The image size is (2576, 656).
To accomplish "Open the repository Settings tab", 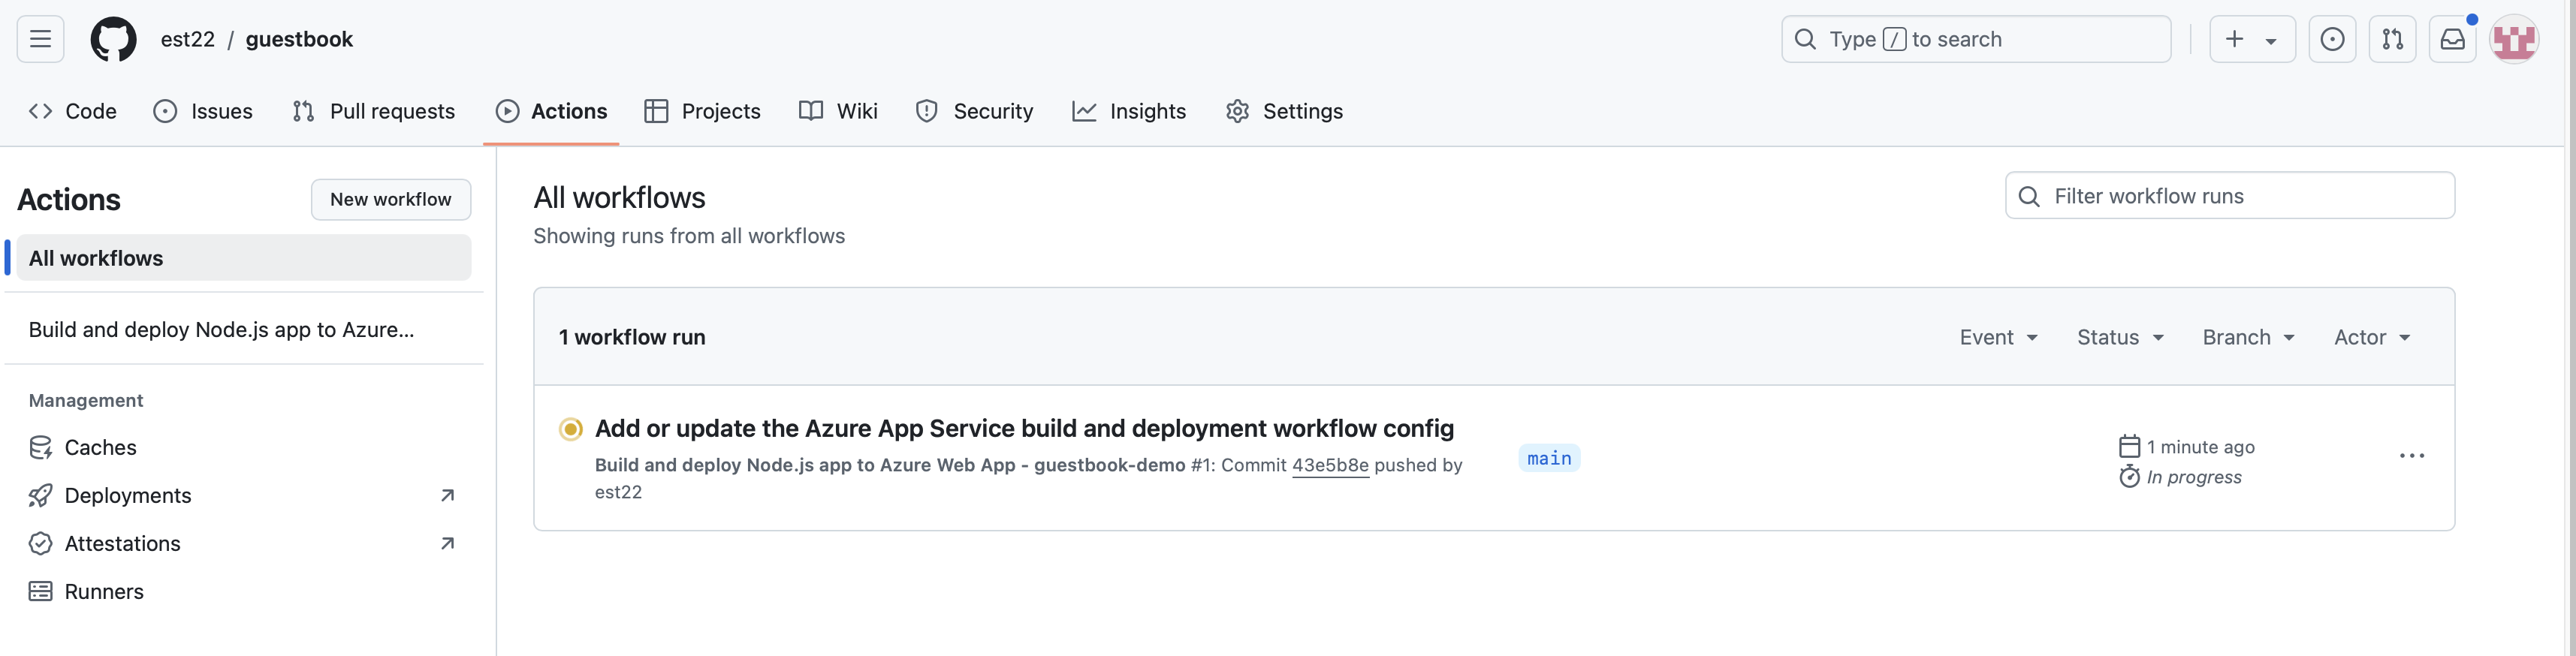I will (x=1284, y=111).
